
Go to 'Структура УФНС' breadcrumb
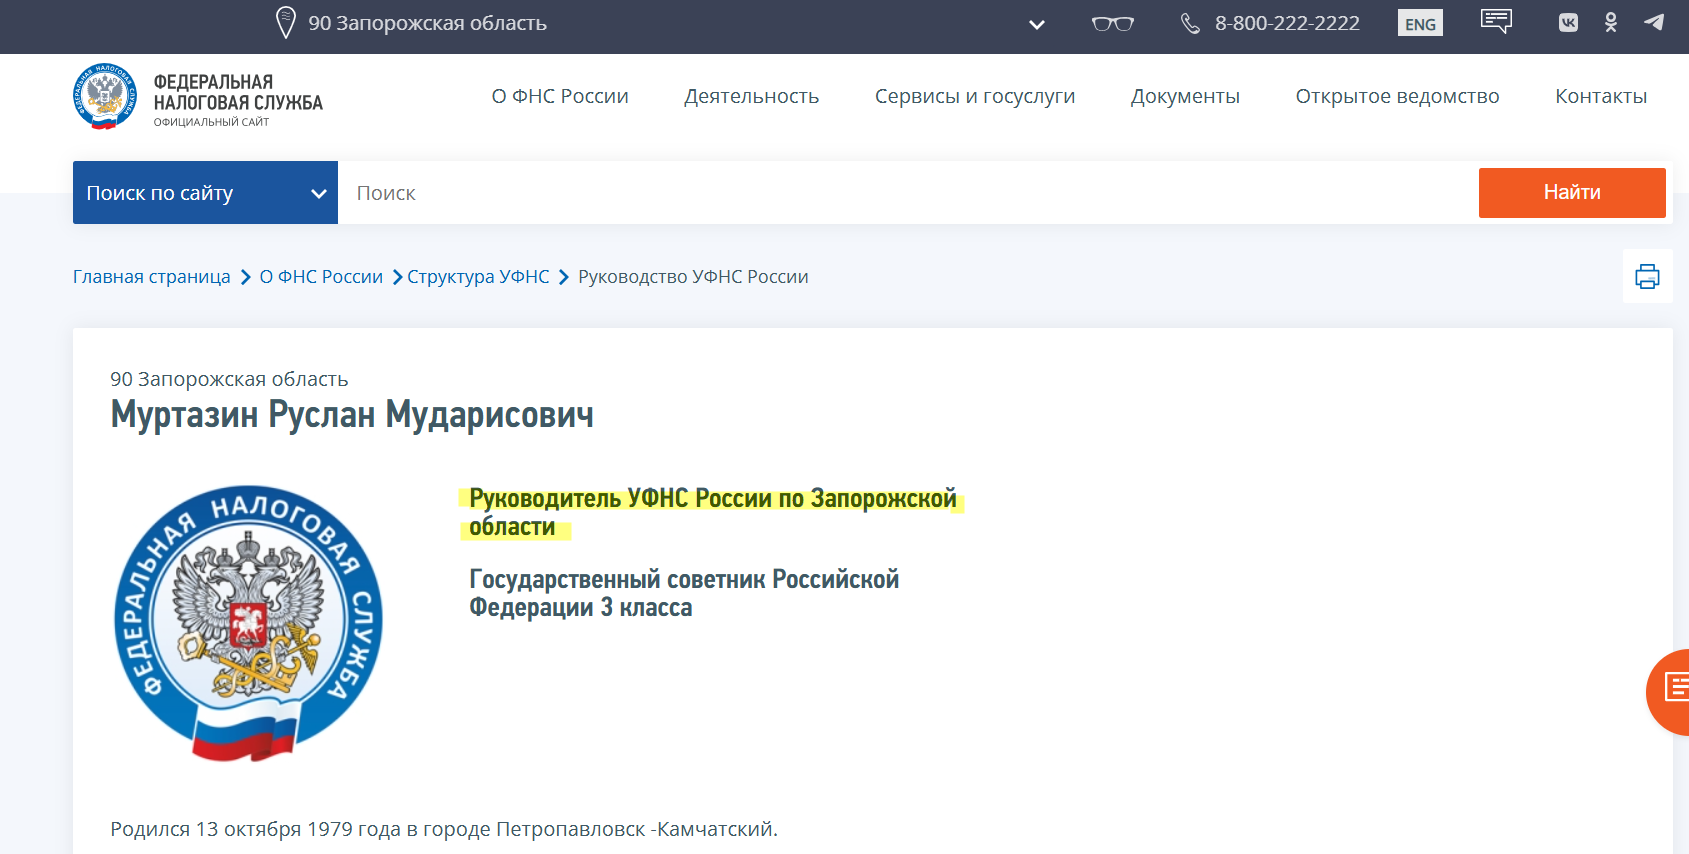tap(478, 277)
